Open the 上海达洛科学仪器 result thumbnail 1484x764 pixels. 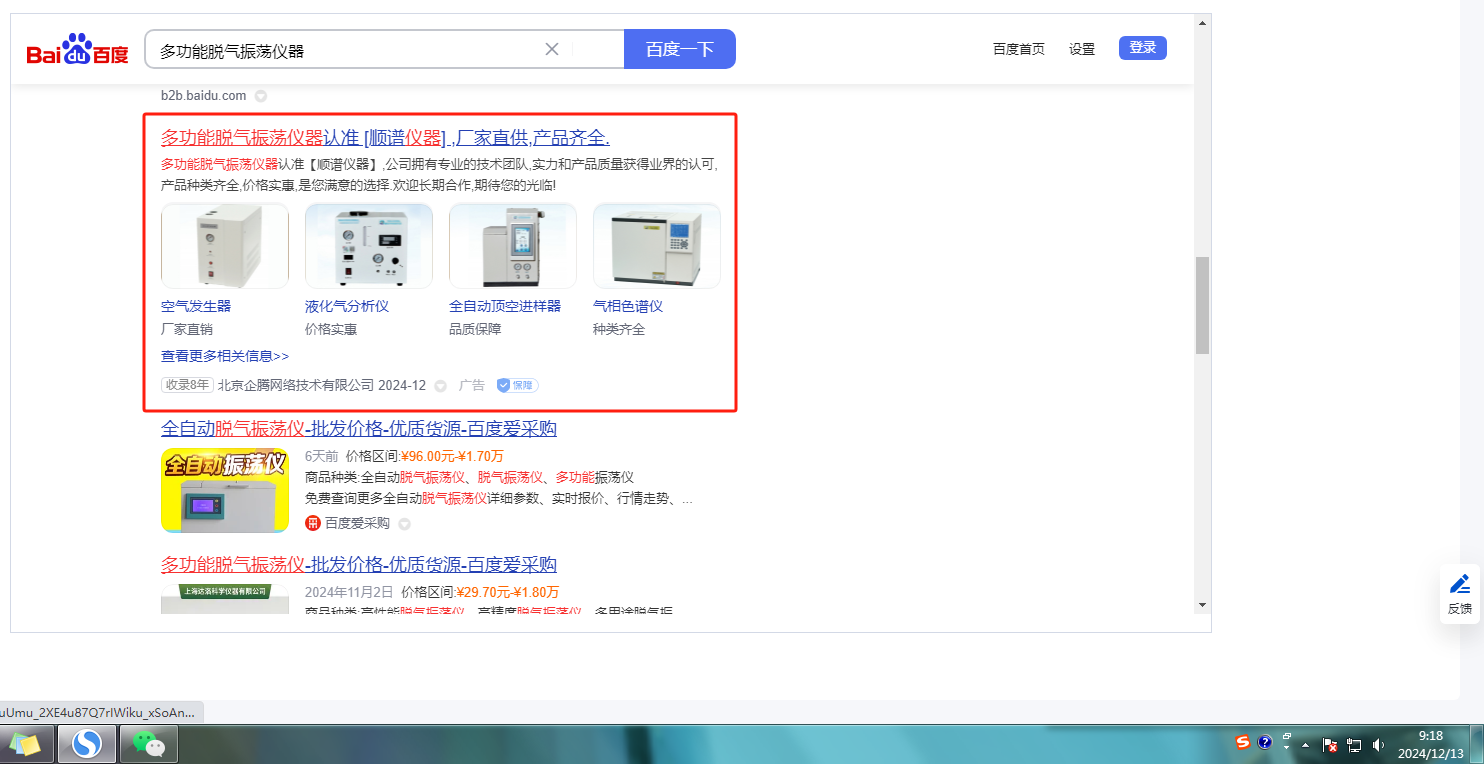pyautogui.click(x=225, y=598)
